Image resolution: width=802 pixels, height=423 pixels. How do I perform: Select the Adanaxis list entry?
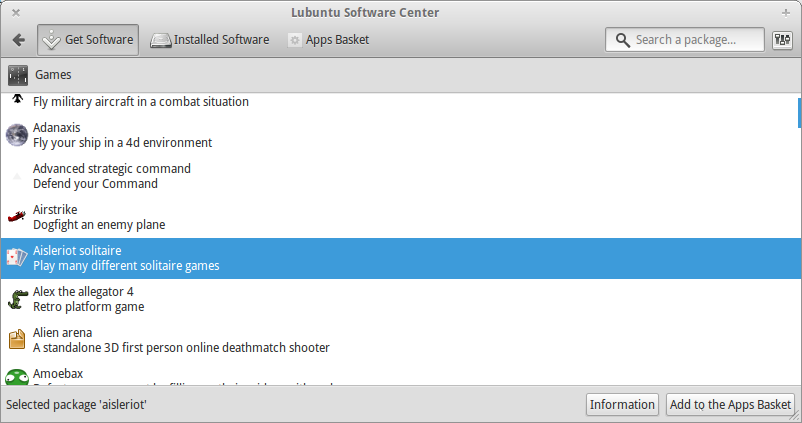click(122, 135)
